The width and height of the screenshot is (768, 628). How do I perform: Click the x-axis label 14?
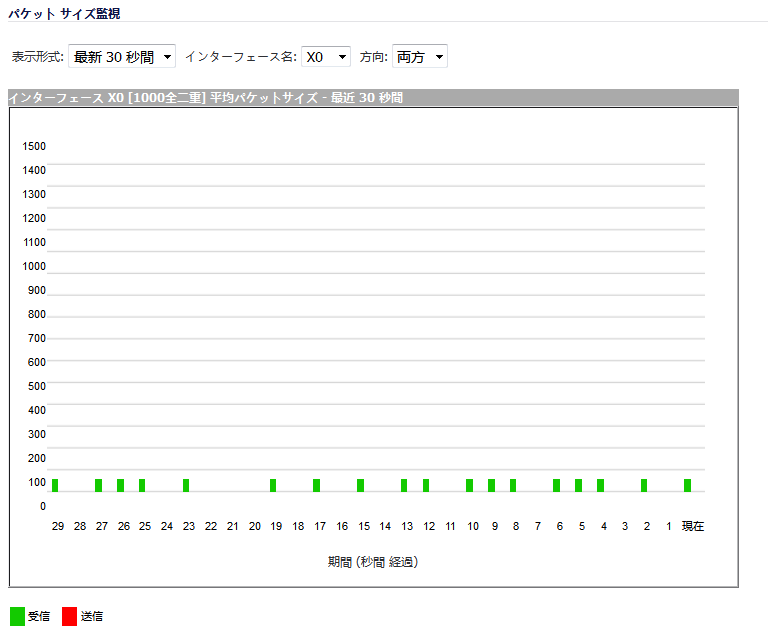[x=385, y=526]
